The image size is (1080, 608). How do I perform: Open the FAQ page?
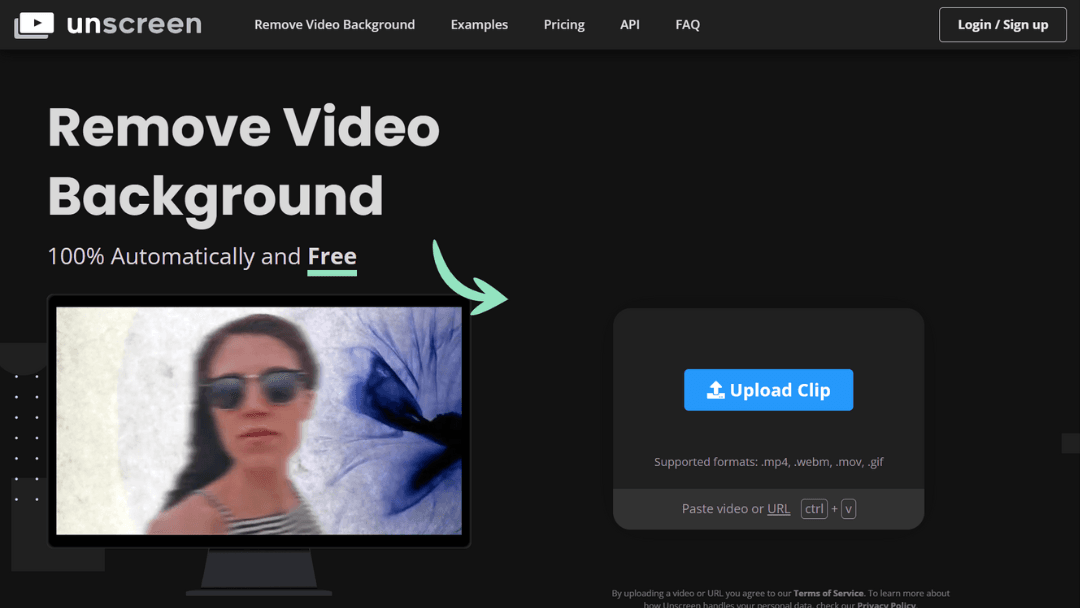[x=687, y=24]
